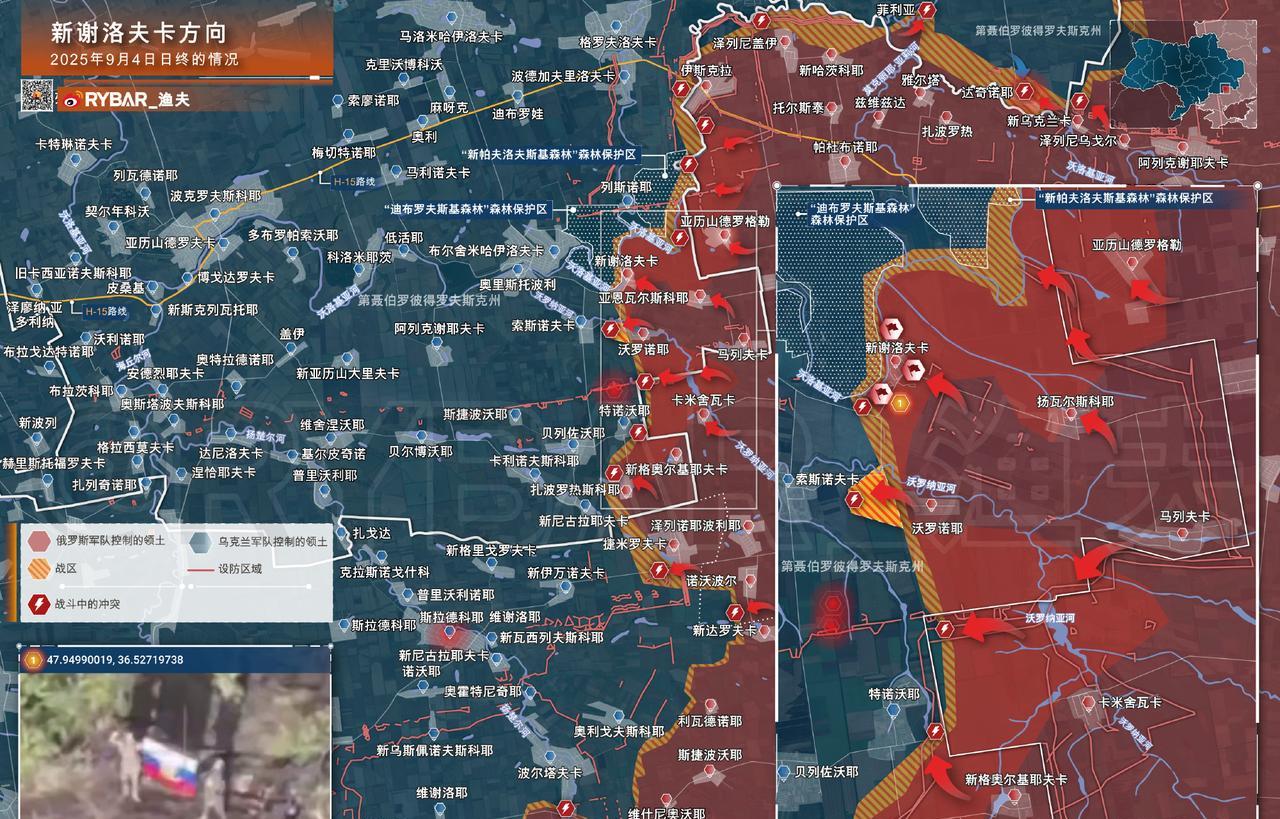Click the label 契尔年科沃
The height and width of the screenshot is (819, 1280).
pos(117,211)
